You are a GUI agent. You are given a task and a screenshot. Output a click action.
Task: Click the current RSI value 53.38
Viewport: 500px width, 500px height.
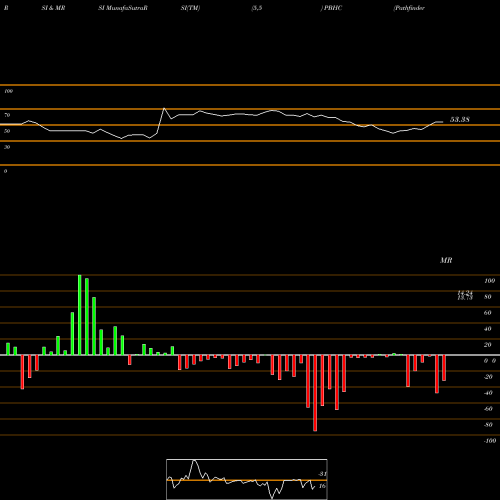click(x=460, y=119)
